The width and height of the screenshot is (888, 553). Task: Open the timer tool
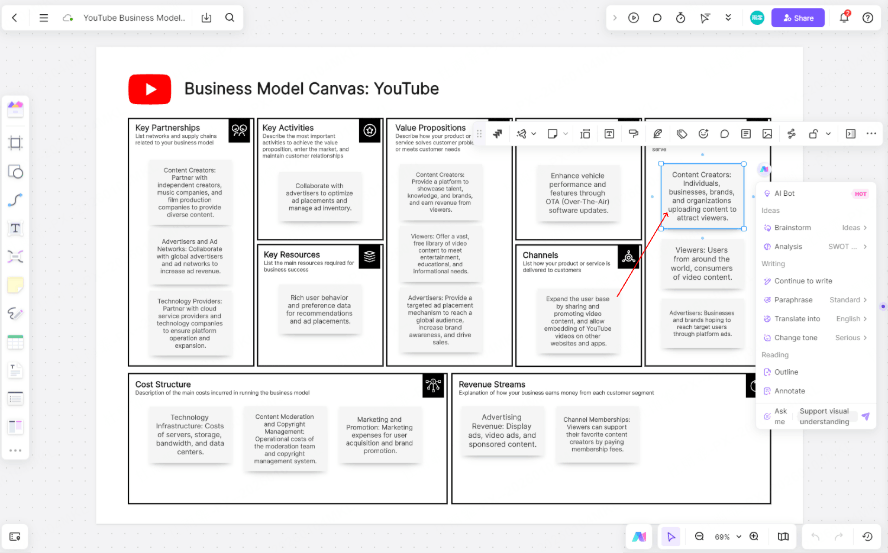(x=680, y=18)
